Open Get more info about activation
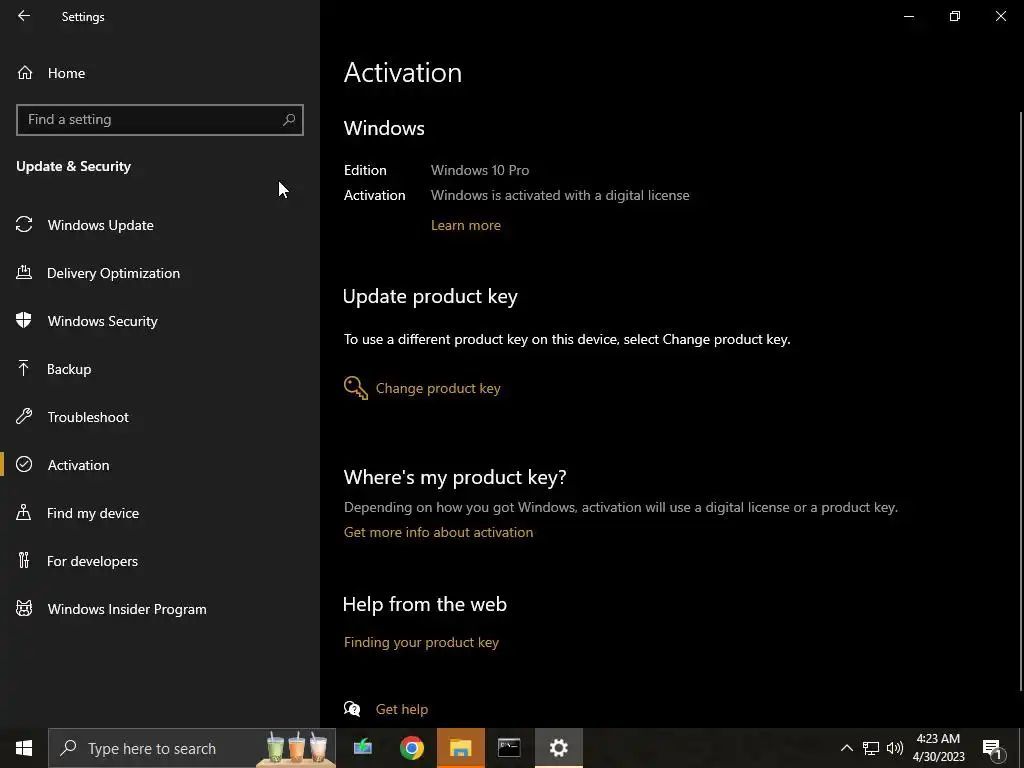The width and height of the screenshot is (1024, 768). [438, 532]
